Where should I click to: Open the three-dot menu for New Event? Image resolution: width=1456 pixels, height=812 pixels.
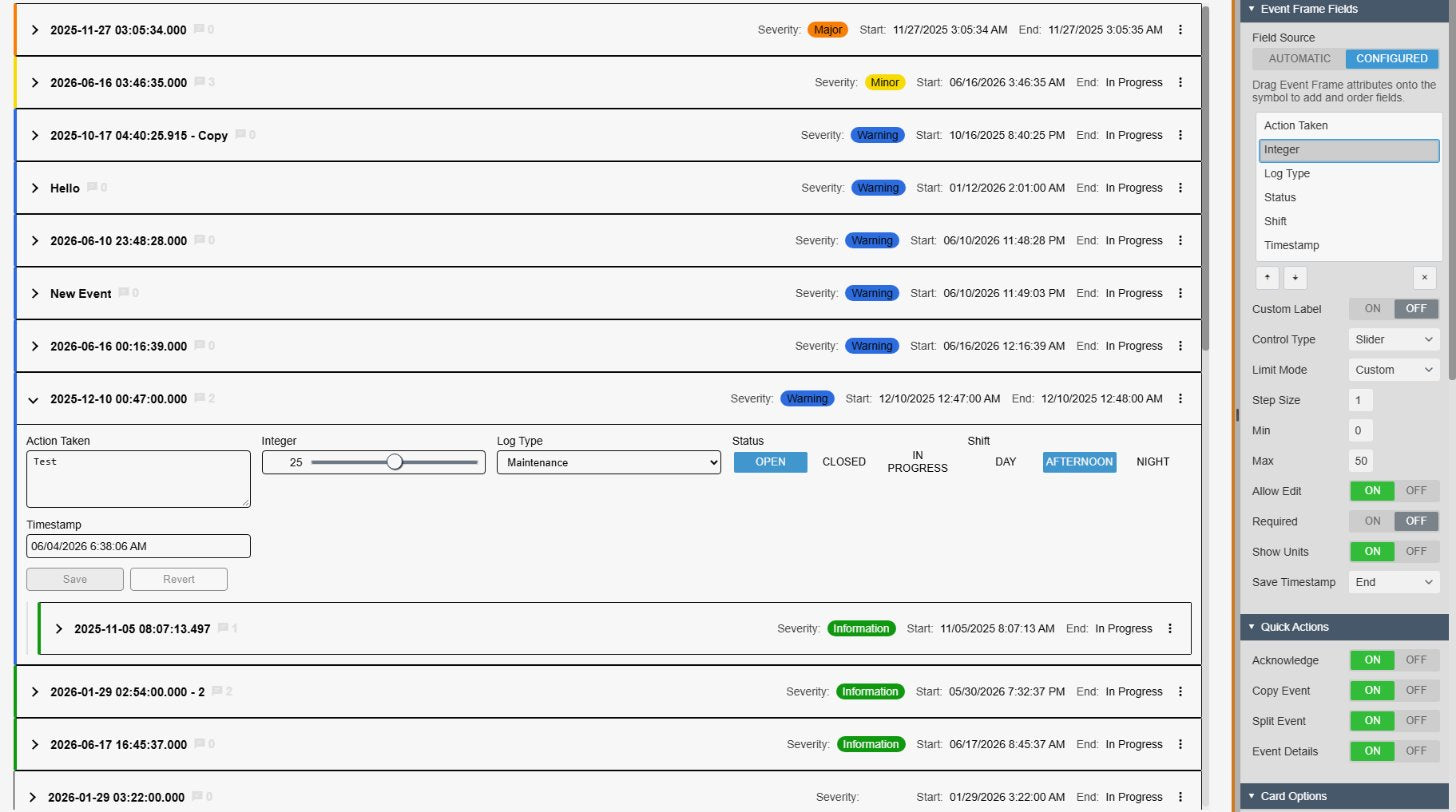click(x=1180, y=293)
